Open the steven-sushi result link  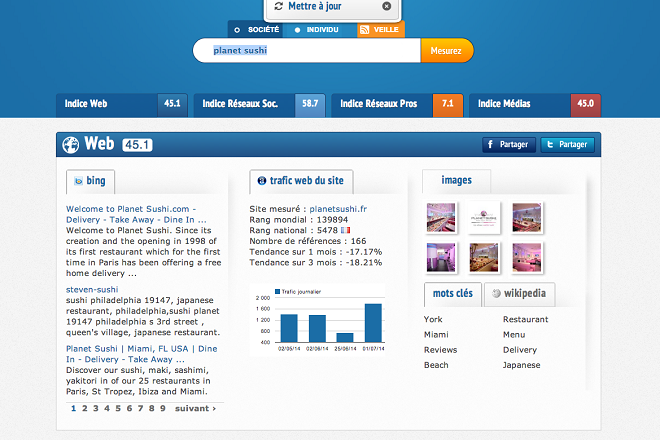coord(92,290)
